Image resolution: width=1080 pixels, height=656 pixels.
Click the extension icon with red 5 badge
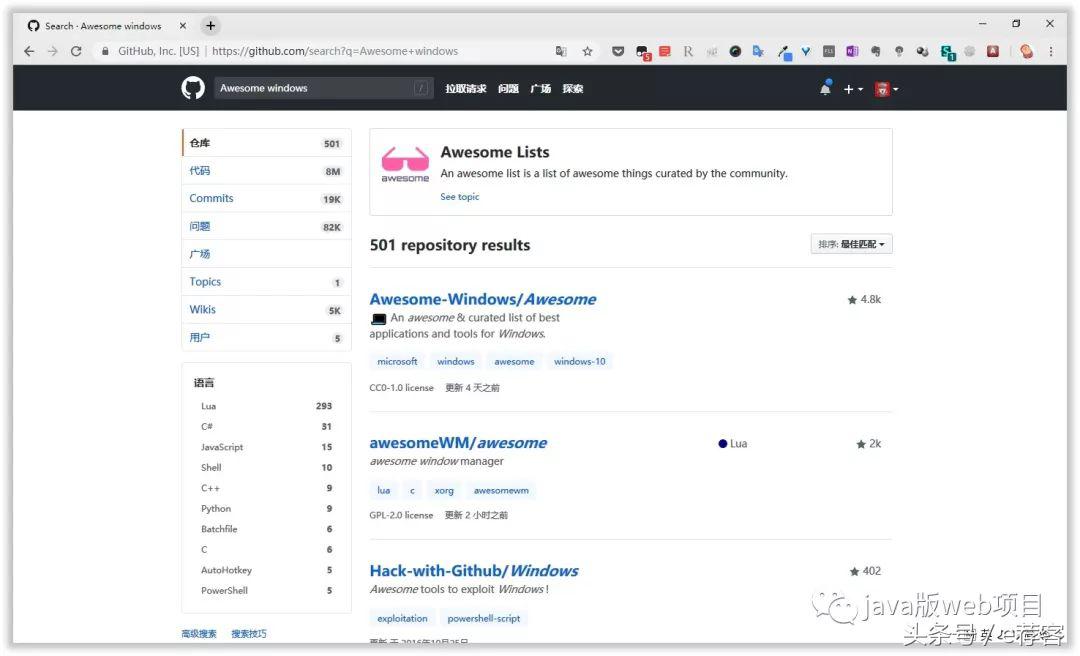[x=643, y=52]
